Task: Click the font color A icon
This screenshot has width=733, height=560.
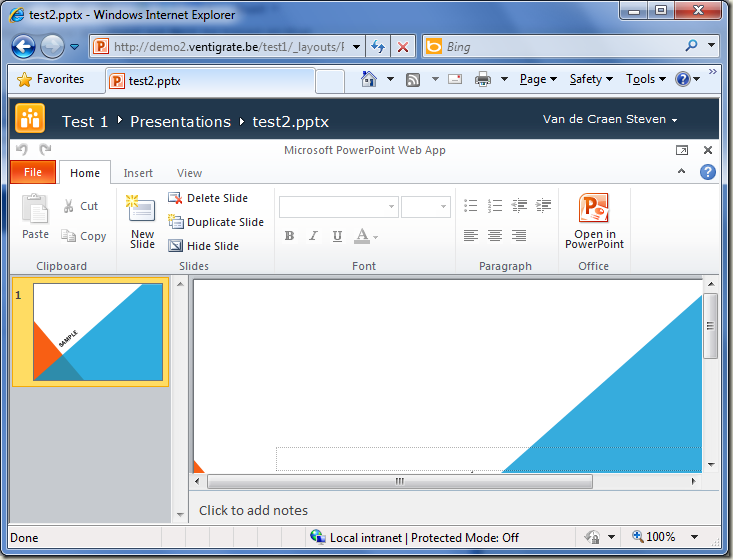Action: [362, 236]
